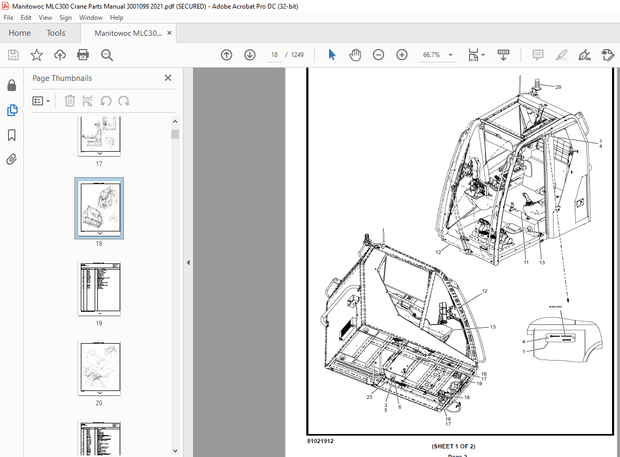Click the drawing number 81021912
The image size is (620, 457).
(x=320, y=441)
